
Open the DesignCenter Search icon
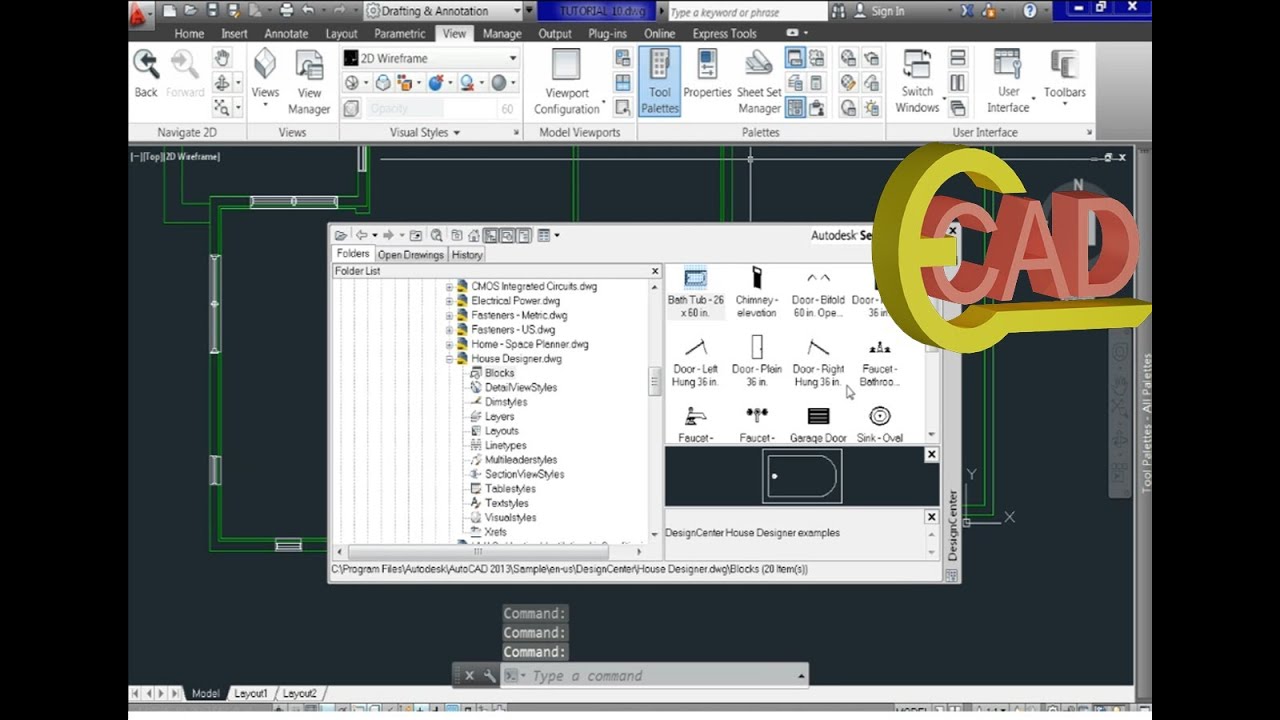pyautogui.click(x=436, y=236)
